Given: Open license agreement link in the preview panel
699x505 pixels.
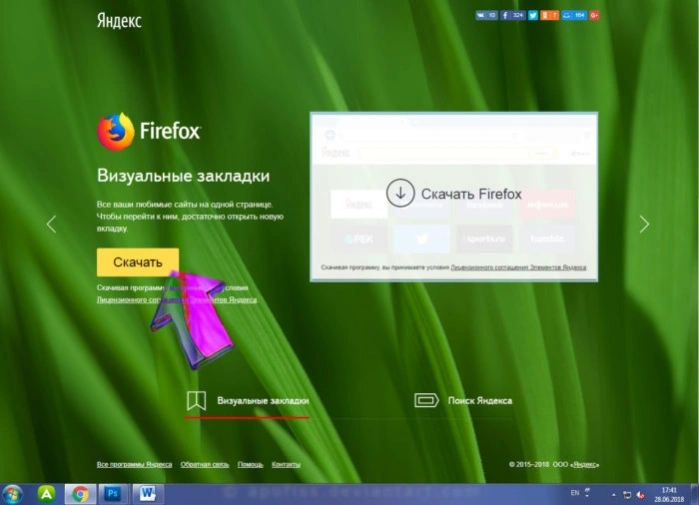Looking at the screenshot, I should point(518,267).
